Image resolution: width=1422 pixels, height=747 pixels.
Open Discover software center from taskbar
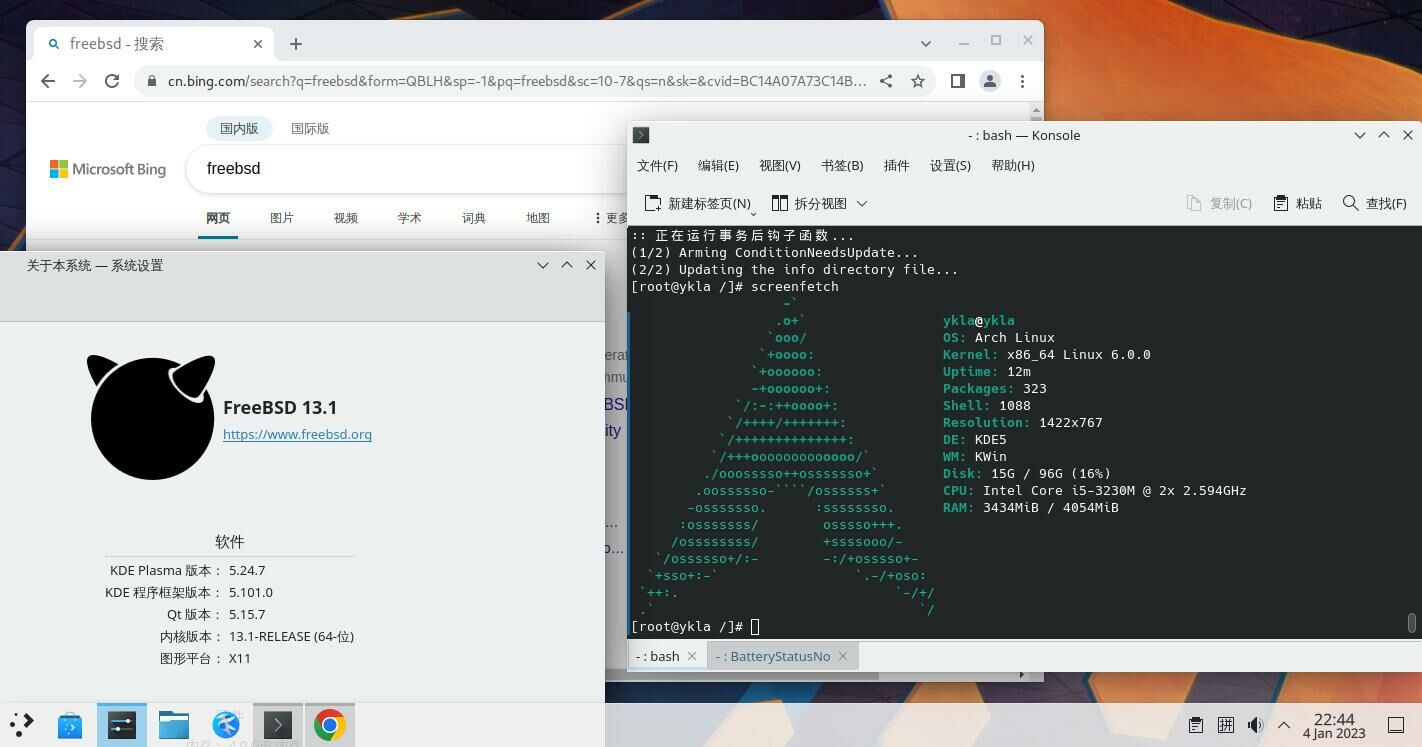coord(70,725)
